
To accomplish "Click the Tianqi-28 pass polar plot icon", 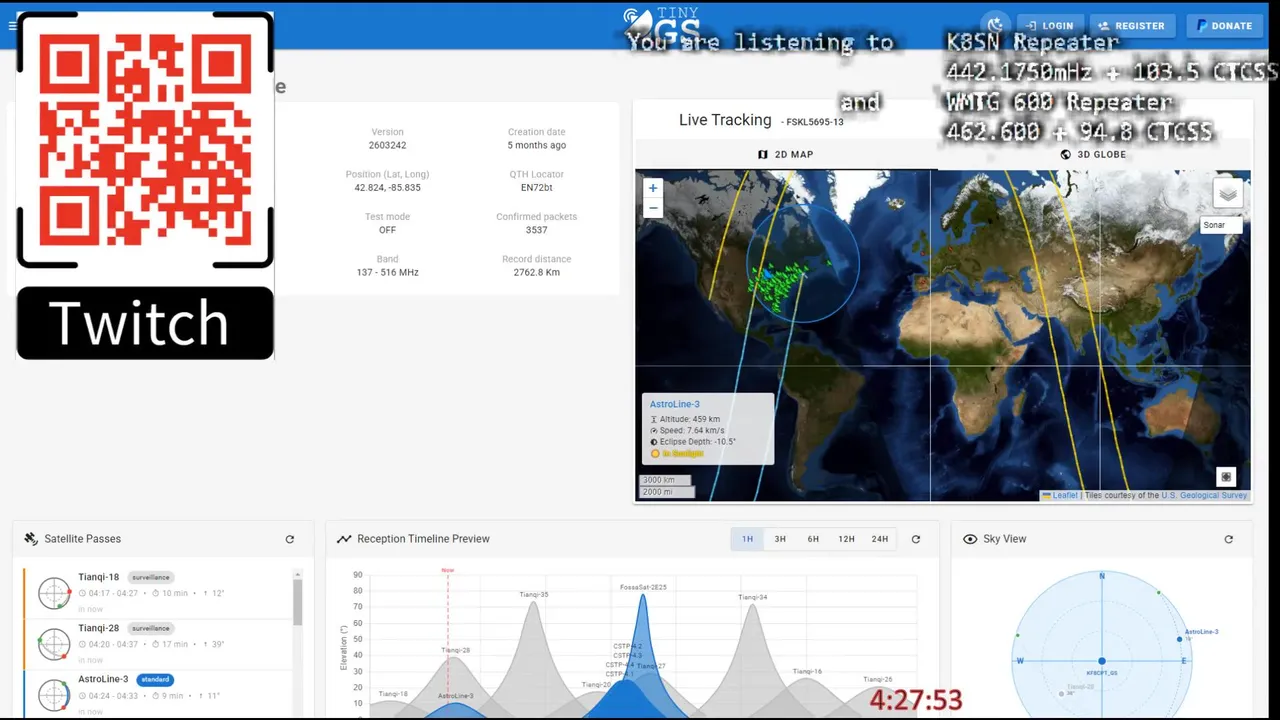I will (54, 644).
